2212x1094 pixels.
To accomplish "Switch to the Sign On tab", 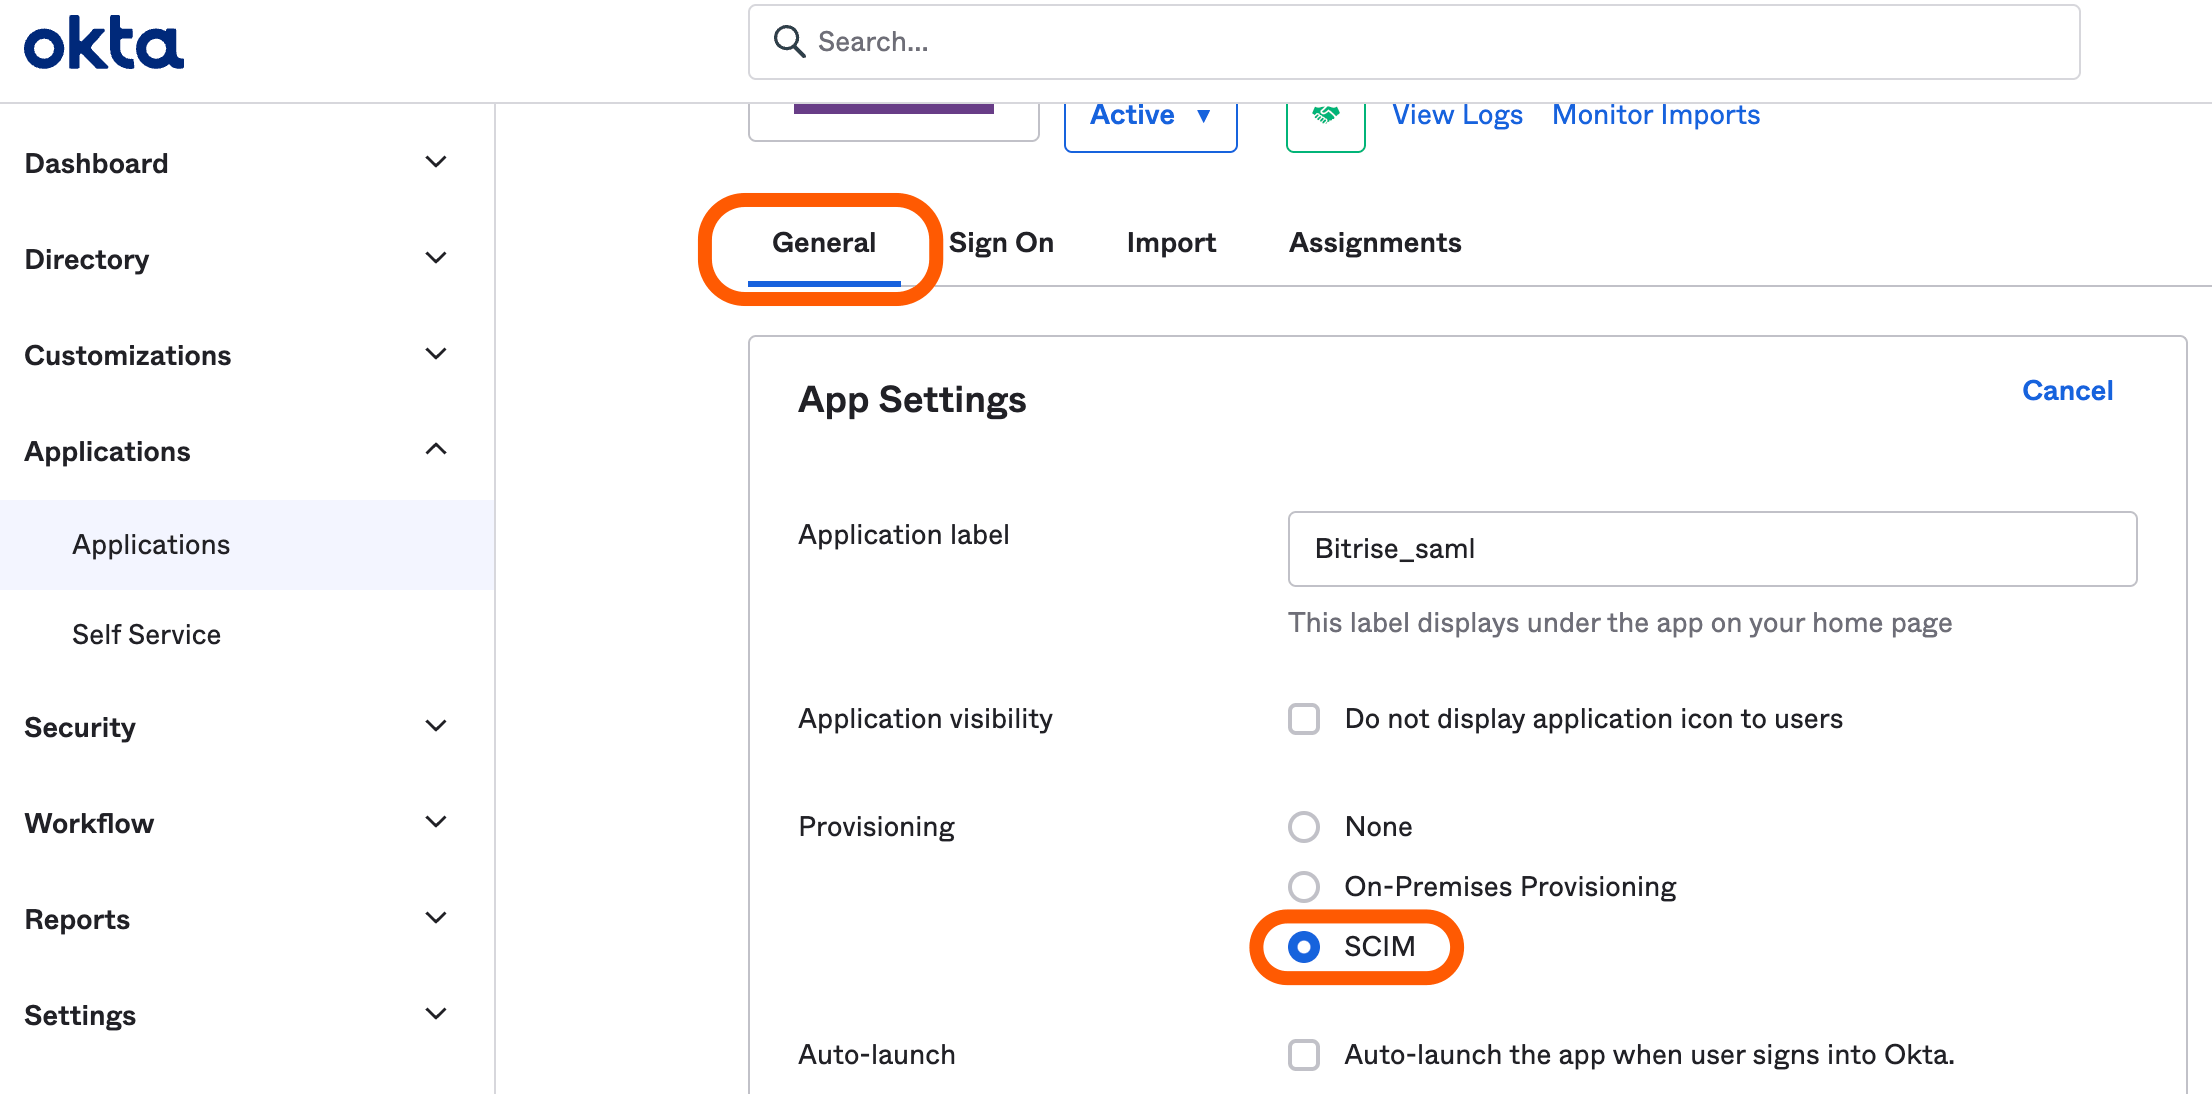I will [1001, 243].
